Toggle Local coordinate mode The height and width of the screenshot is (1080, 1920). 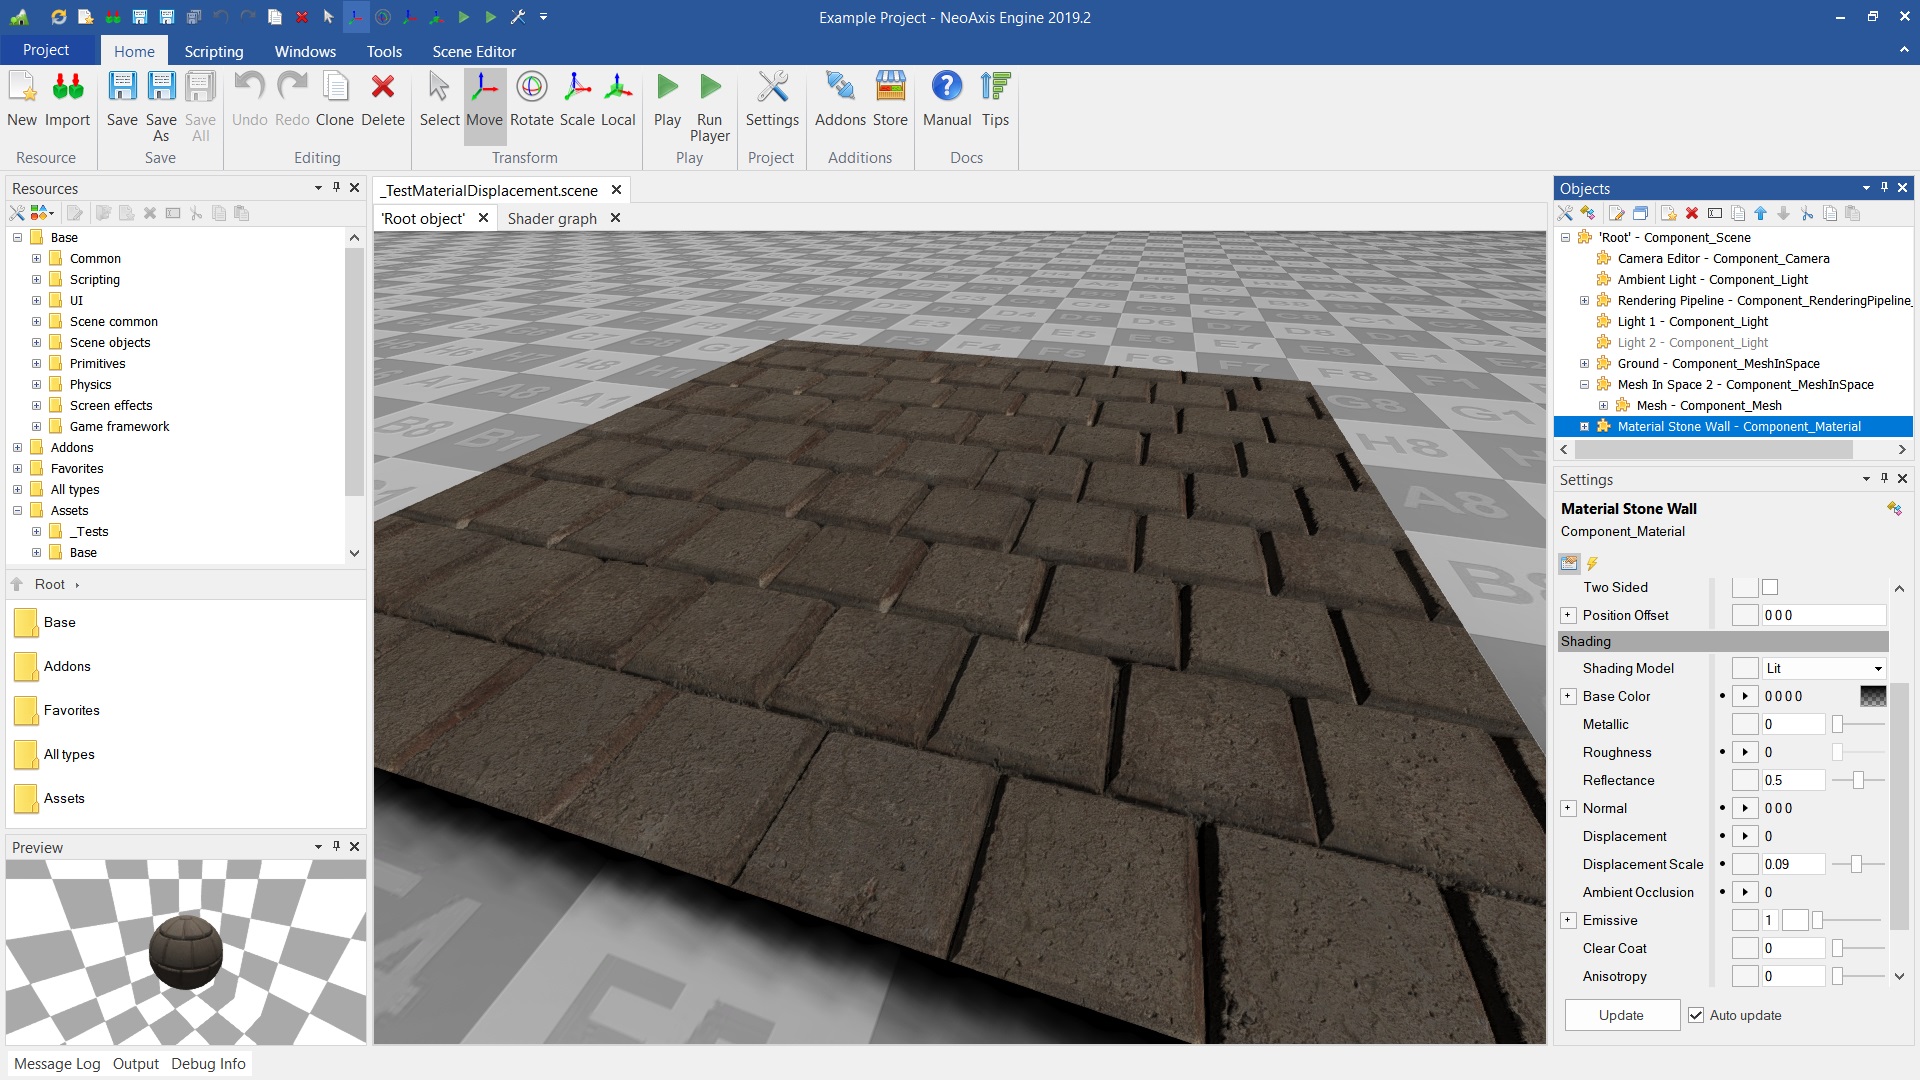click(617, 88)
